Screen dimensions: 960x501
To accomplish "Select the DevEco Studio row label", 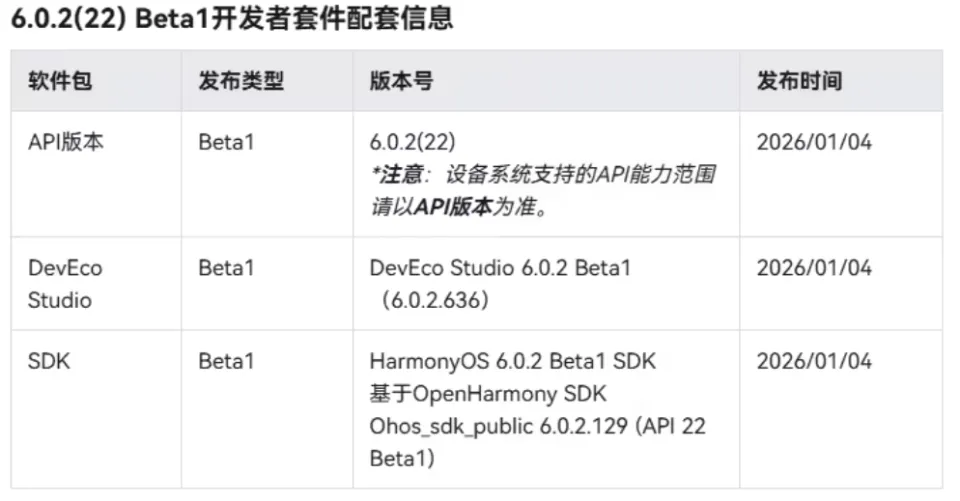I will pyautogui.click(x=65, y=284).
